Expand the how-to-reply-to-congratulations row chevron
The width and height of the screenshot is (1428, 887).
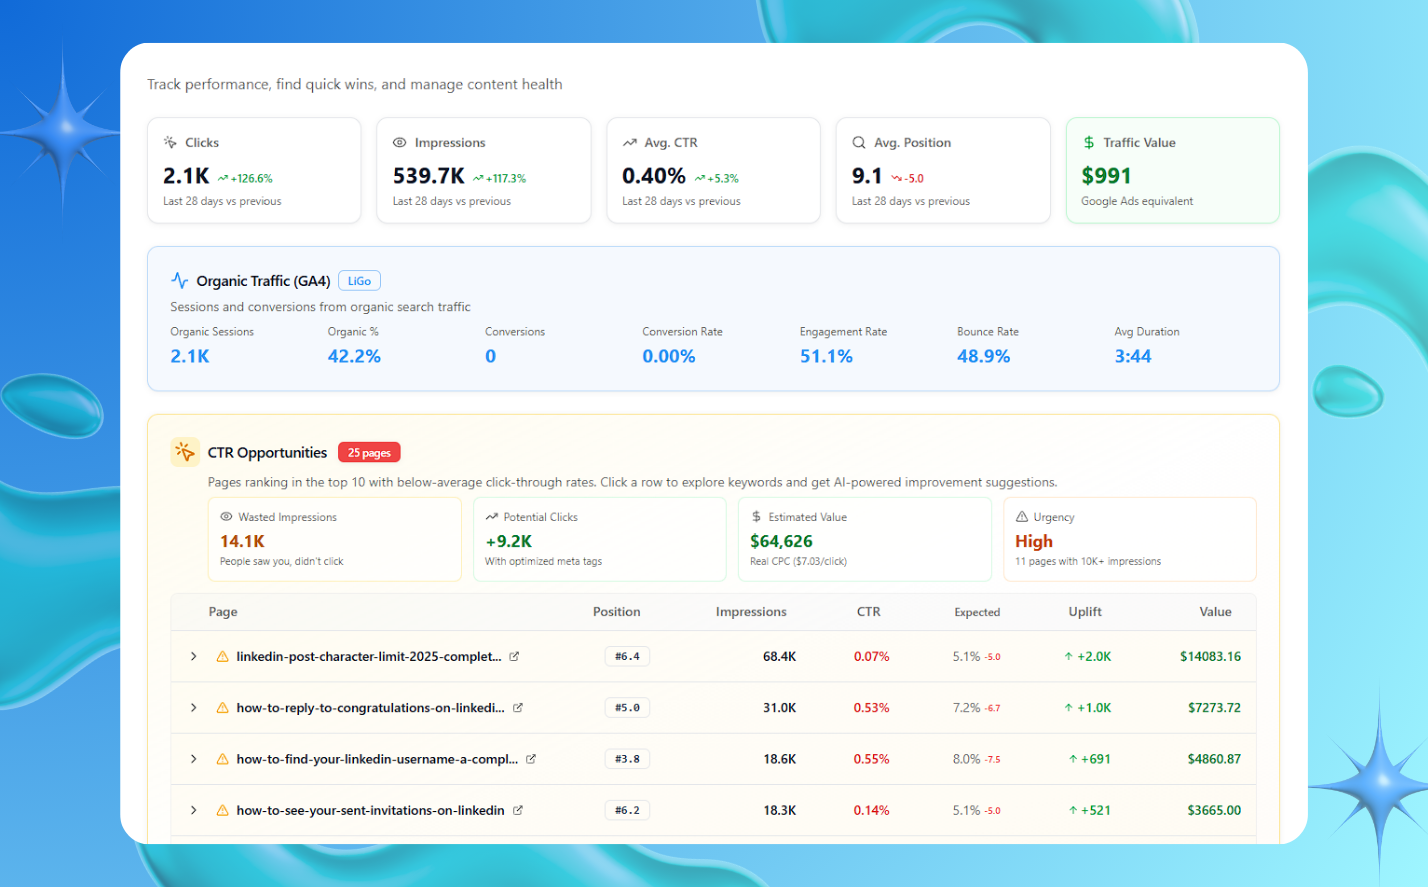click(x=194, y=708)
